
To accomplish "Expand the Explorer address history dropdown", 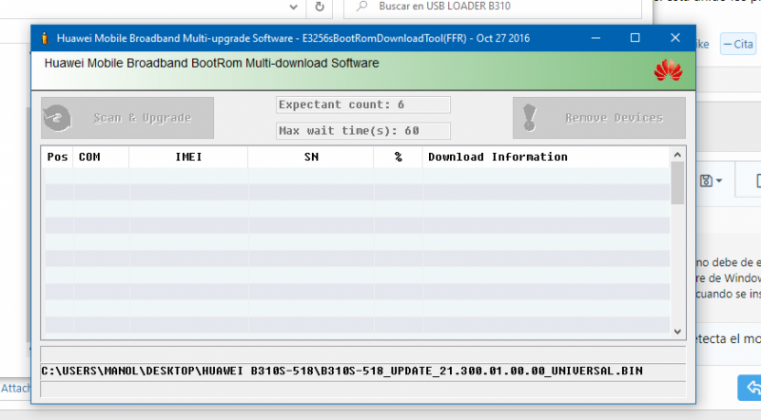I will (293, 7).
